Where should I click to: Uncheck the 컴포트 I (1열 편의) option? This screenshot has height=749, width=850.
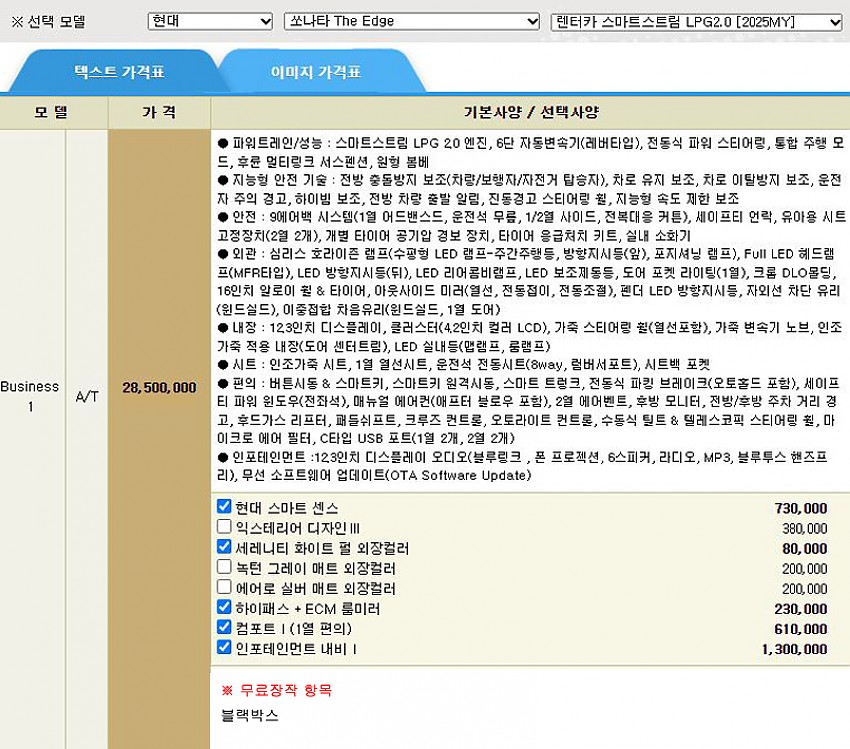click(224, 627)
